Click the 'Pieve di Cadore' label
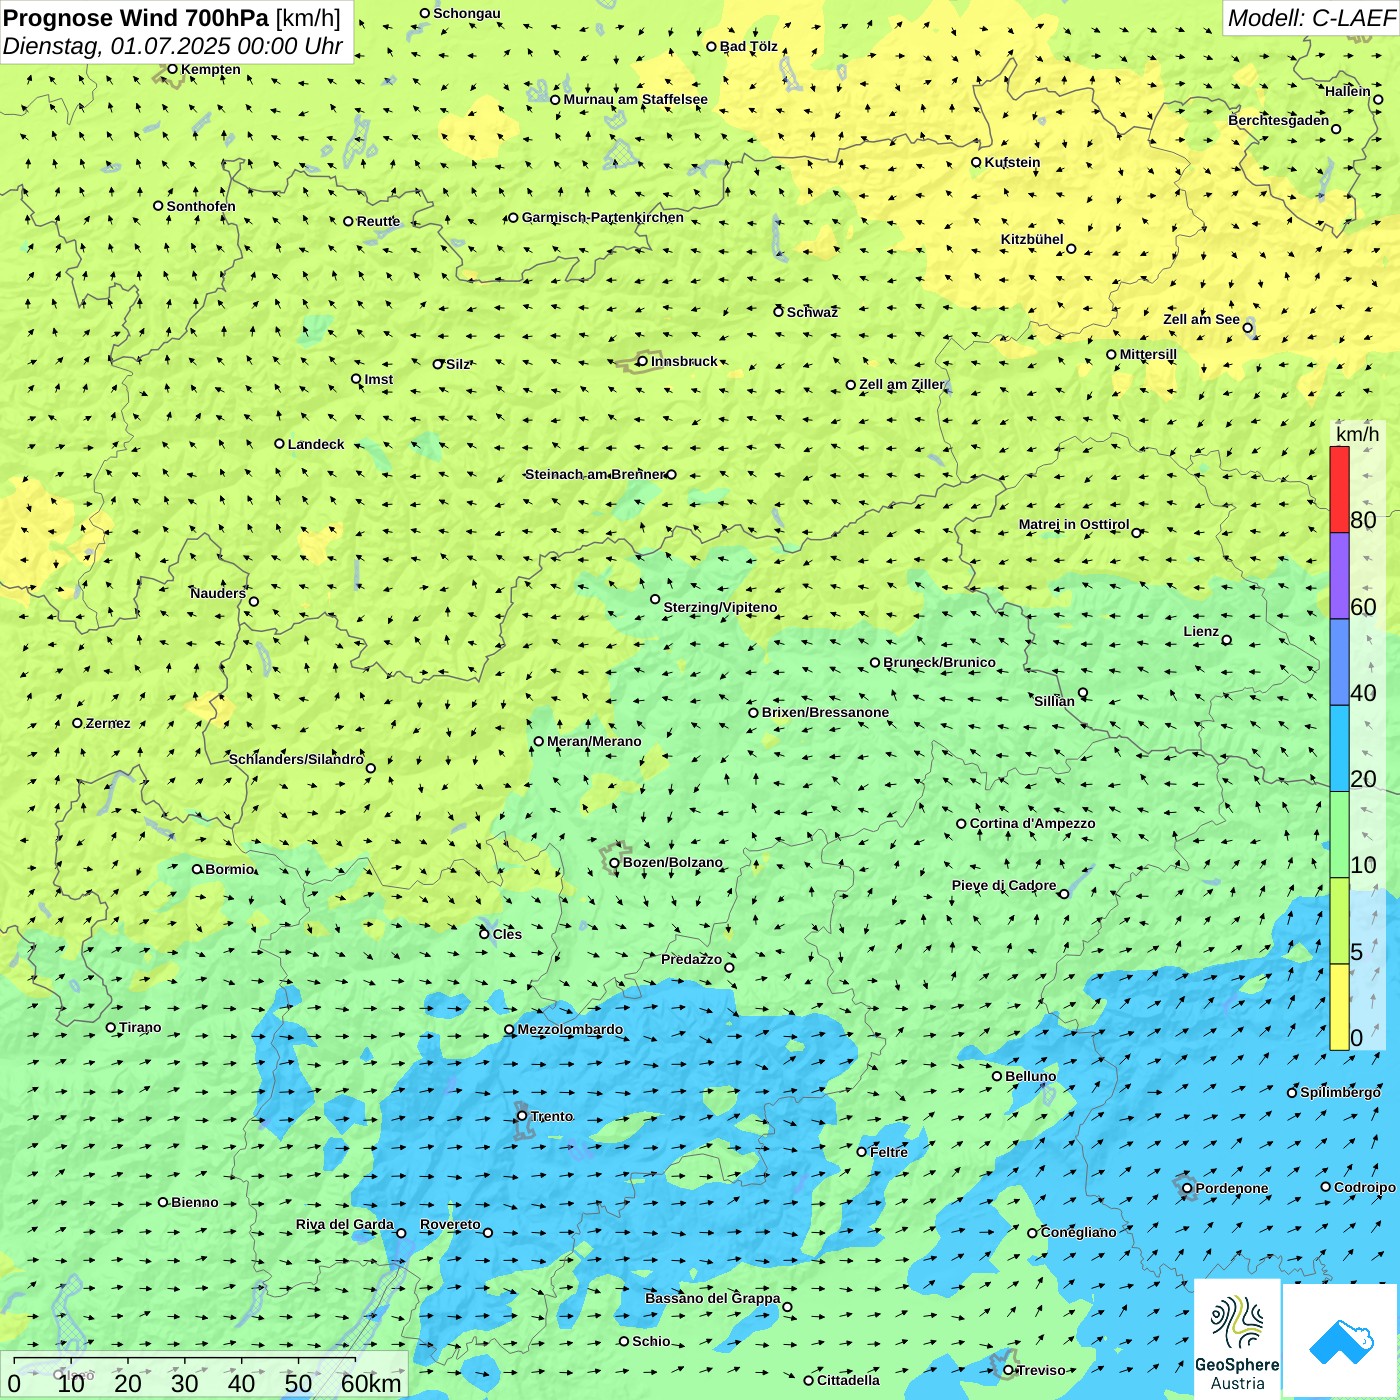The height and width of the screenshot is (1400, 1400). (x=1004, y=885)
